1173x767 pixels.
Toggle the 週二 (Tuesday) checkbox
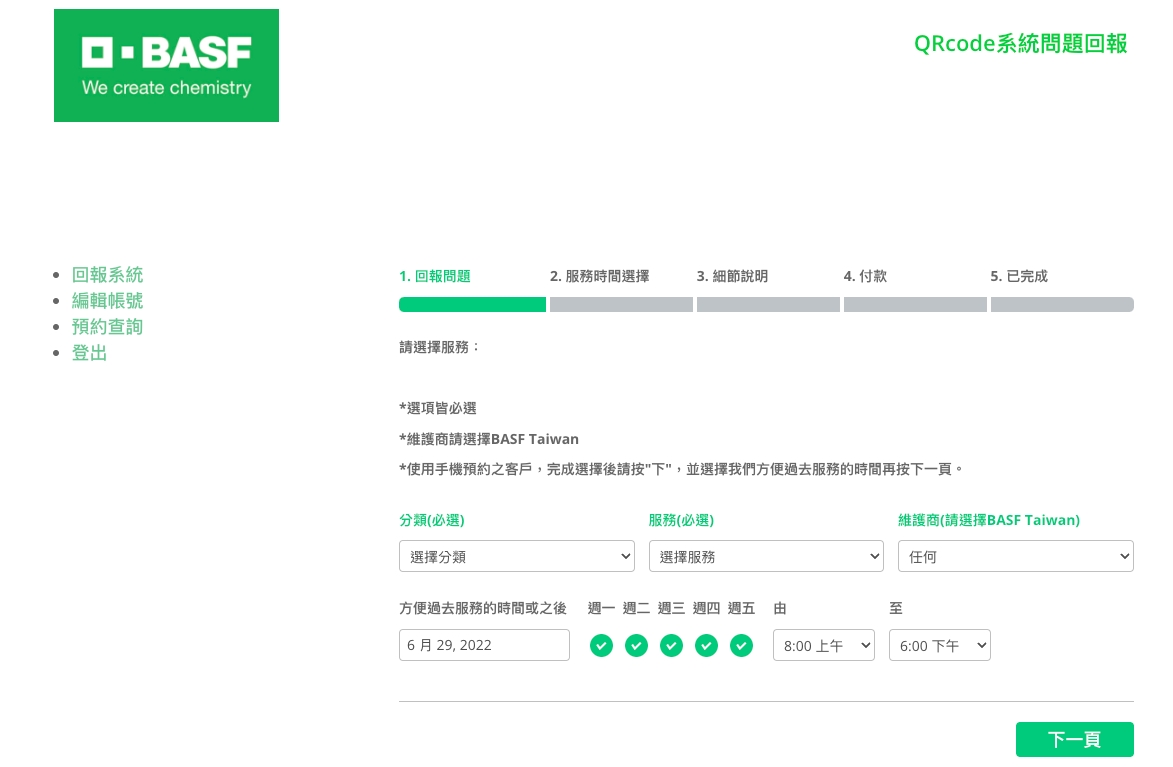click(x=636, y=646)
